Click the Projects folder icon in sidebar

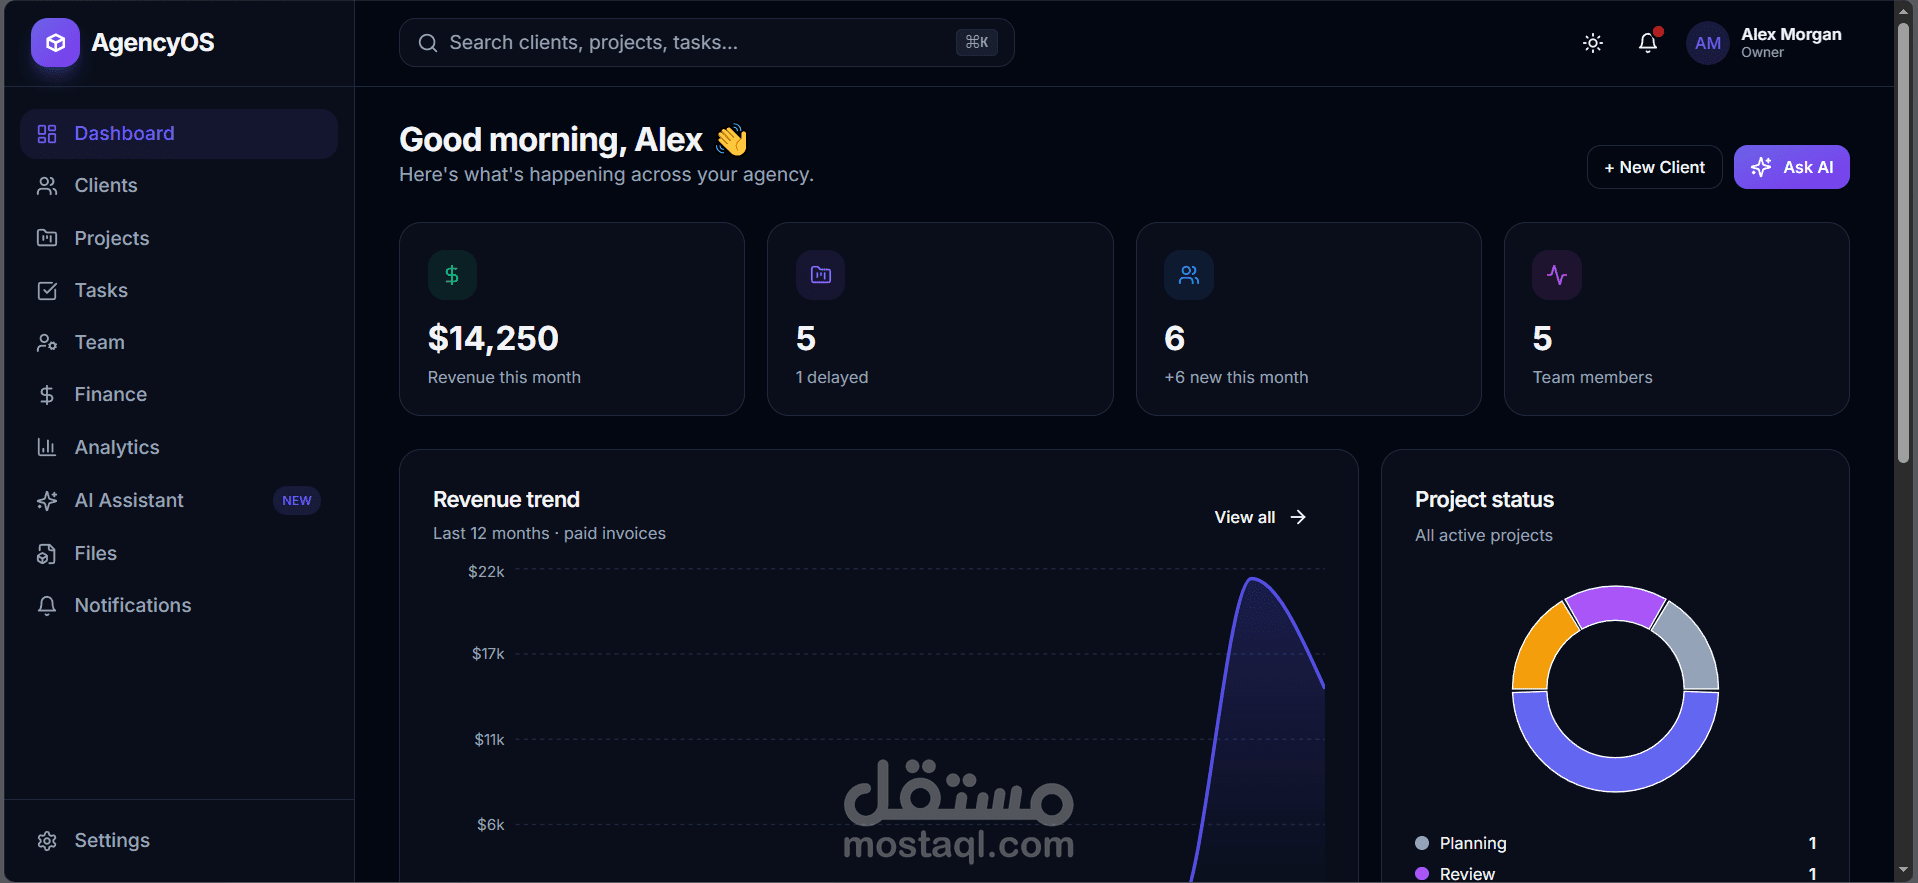point(47,238)
